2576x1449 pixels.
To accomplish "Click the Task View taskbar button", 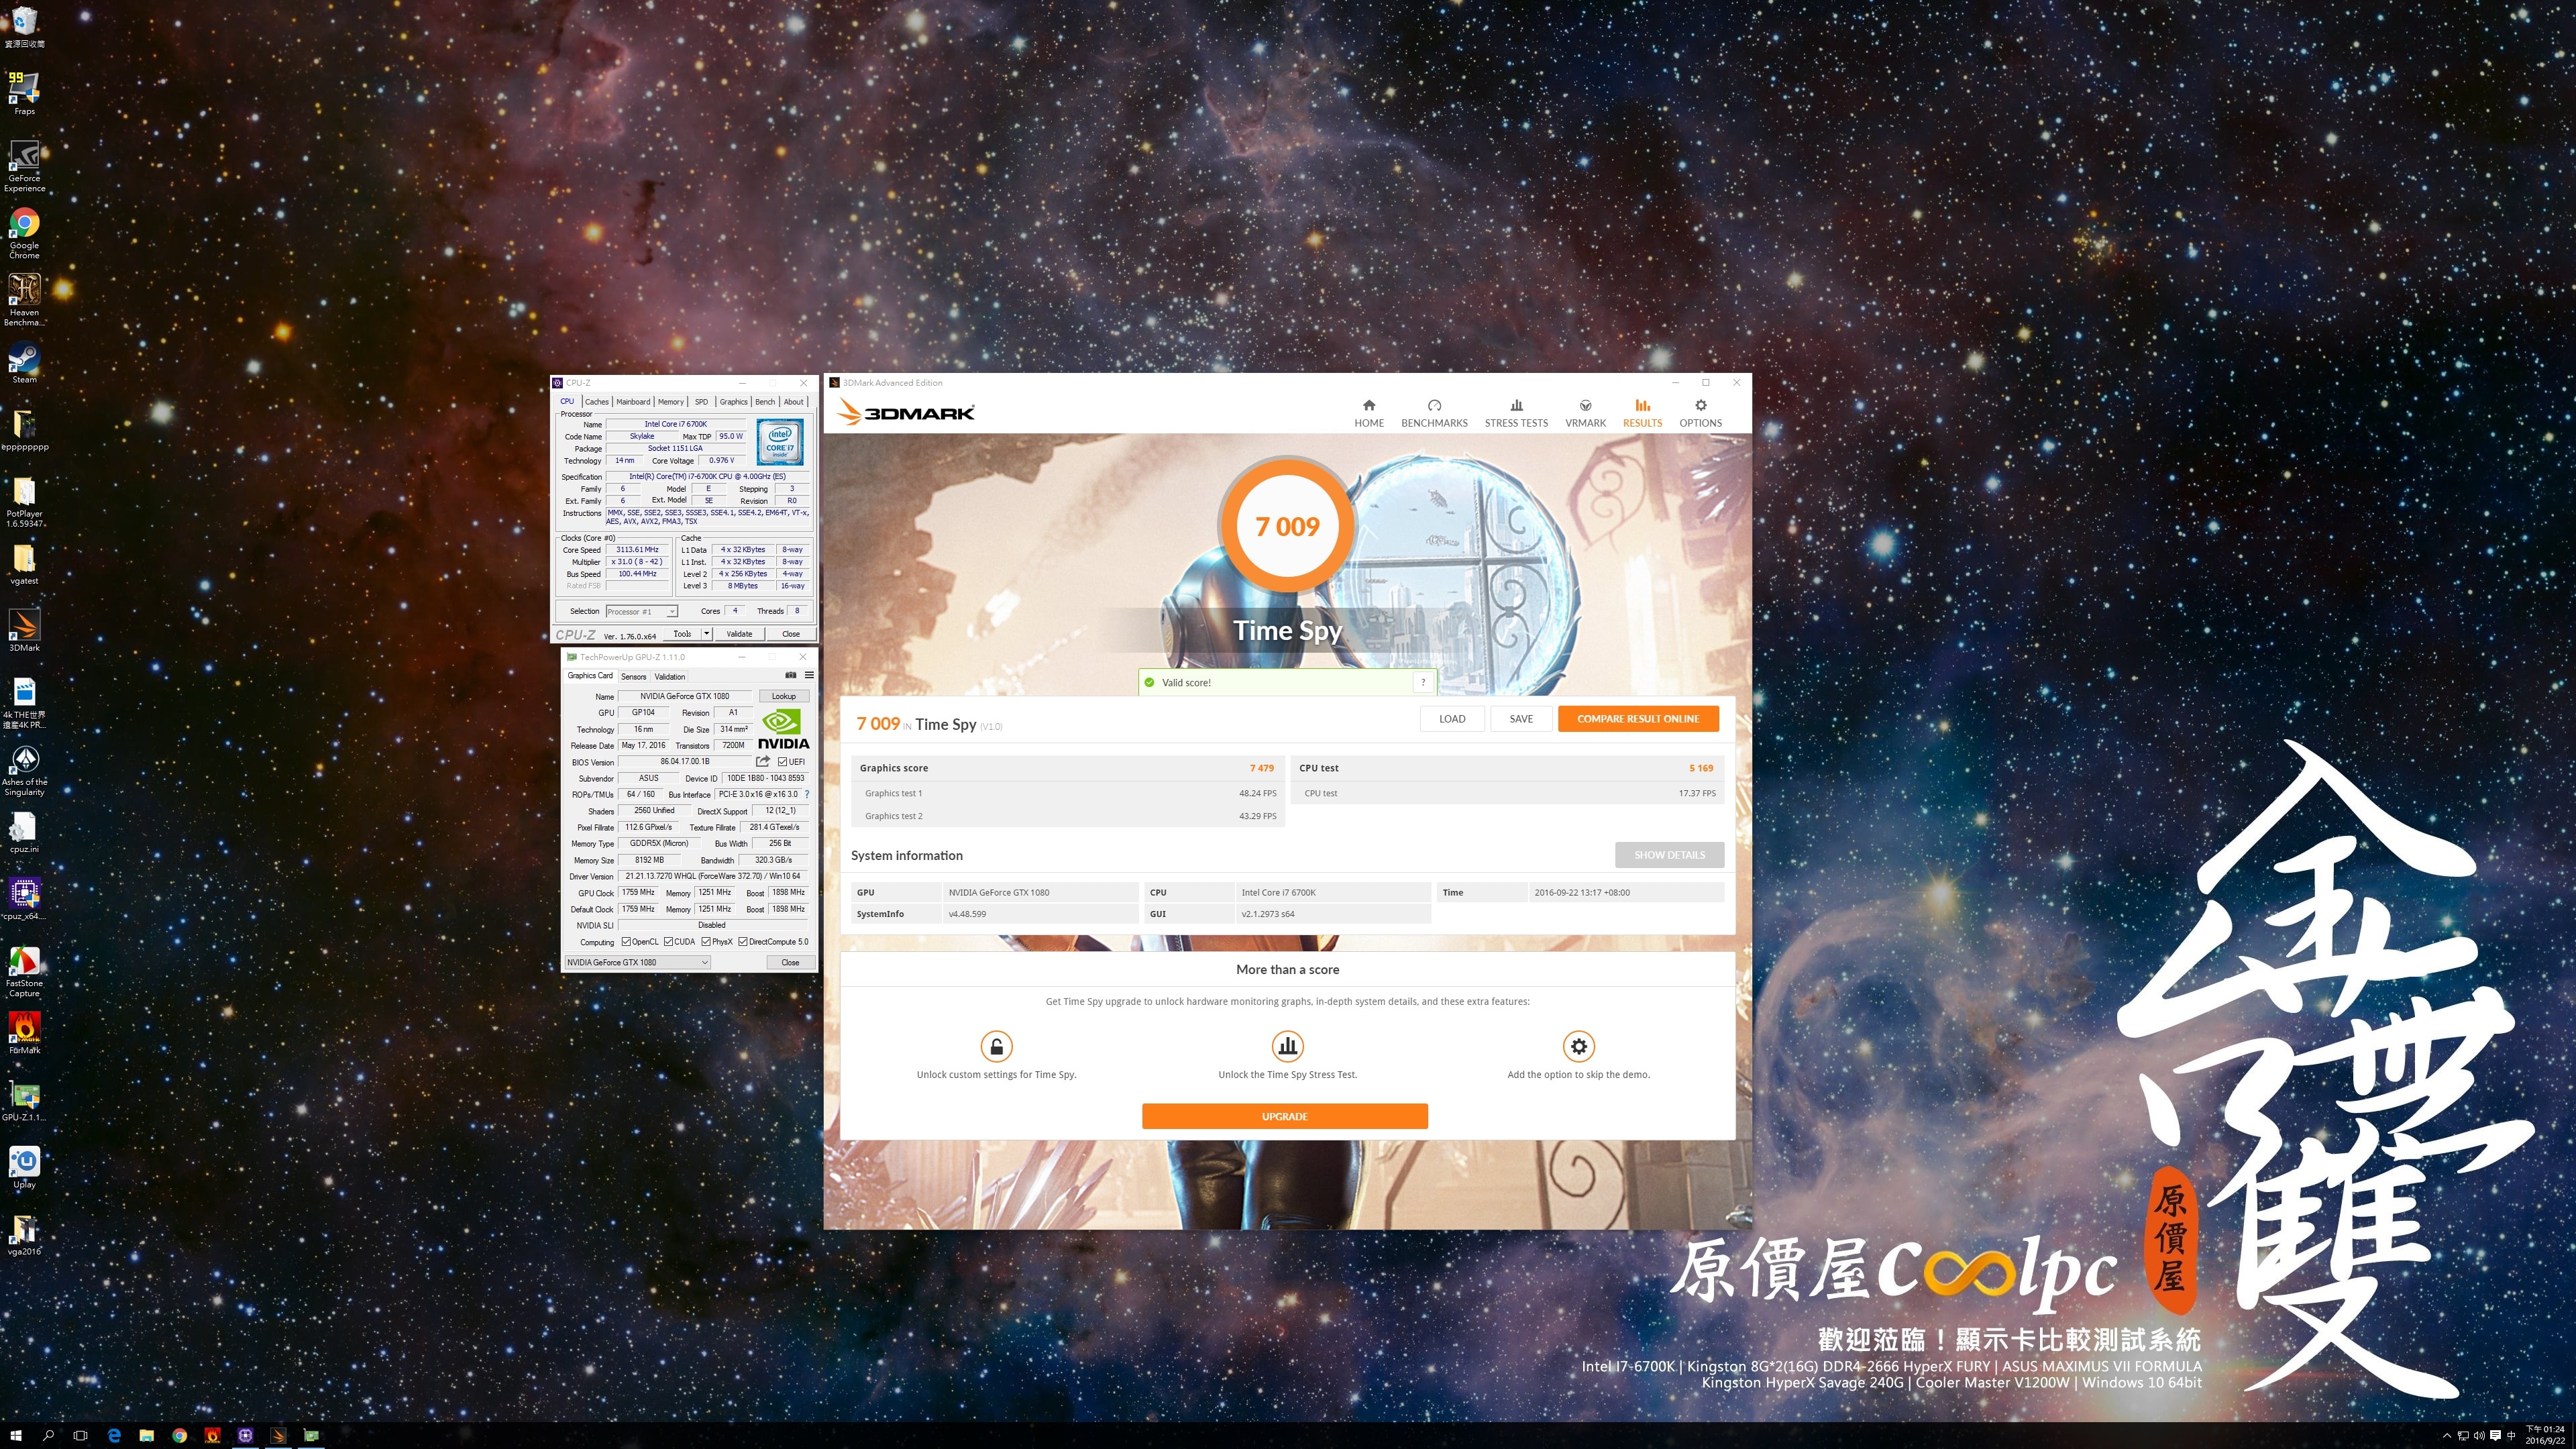I will [x=81, y=1435].
